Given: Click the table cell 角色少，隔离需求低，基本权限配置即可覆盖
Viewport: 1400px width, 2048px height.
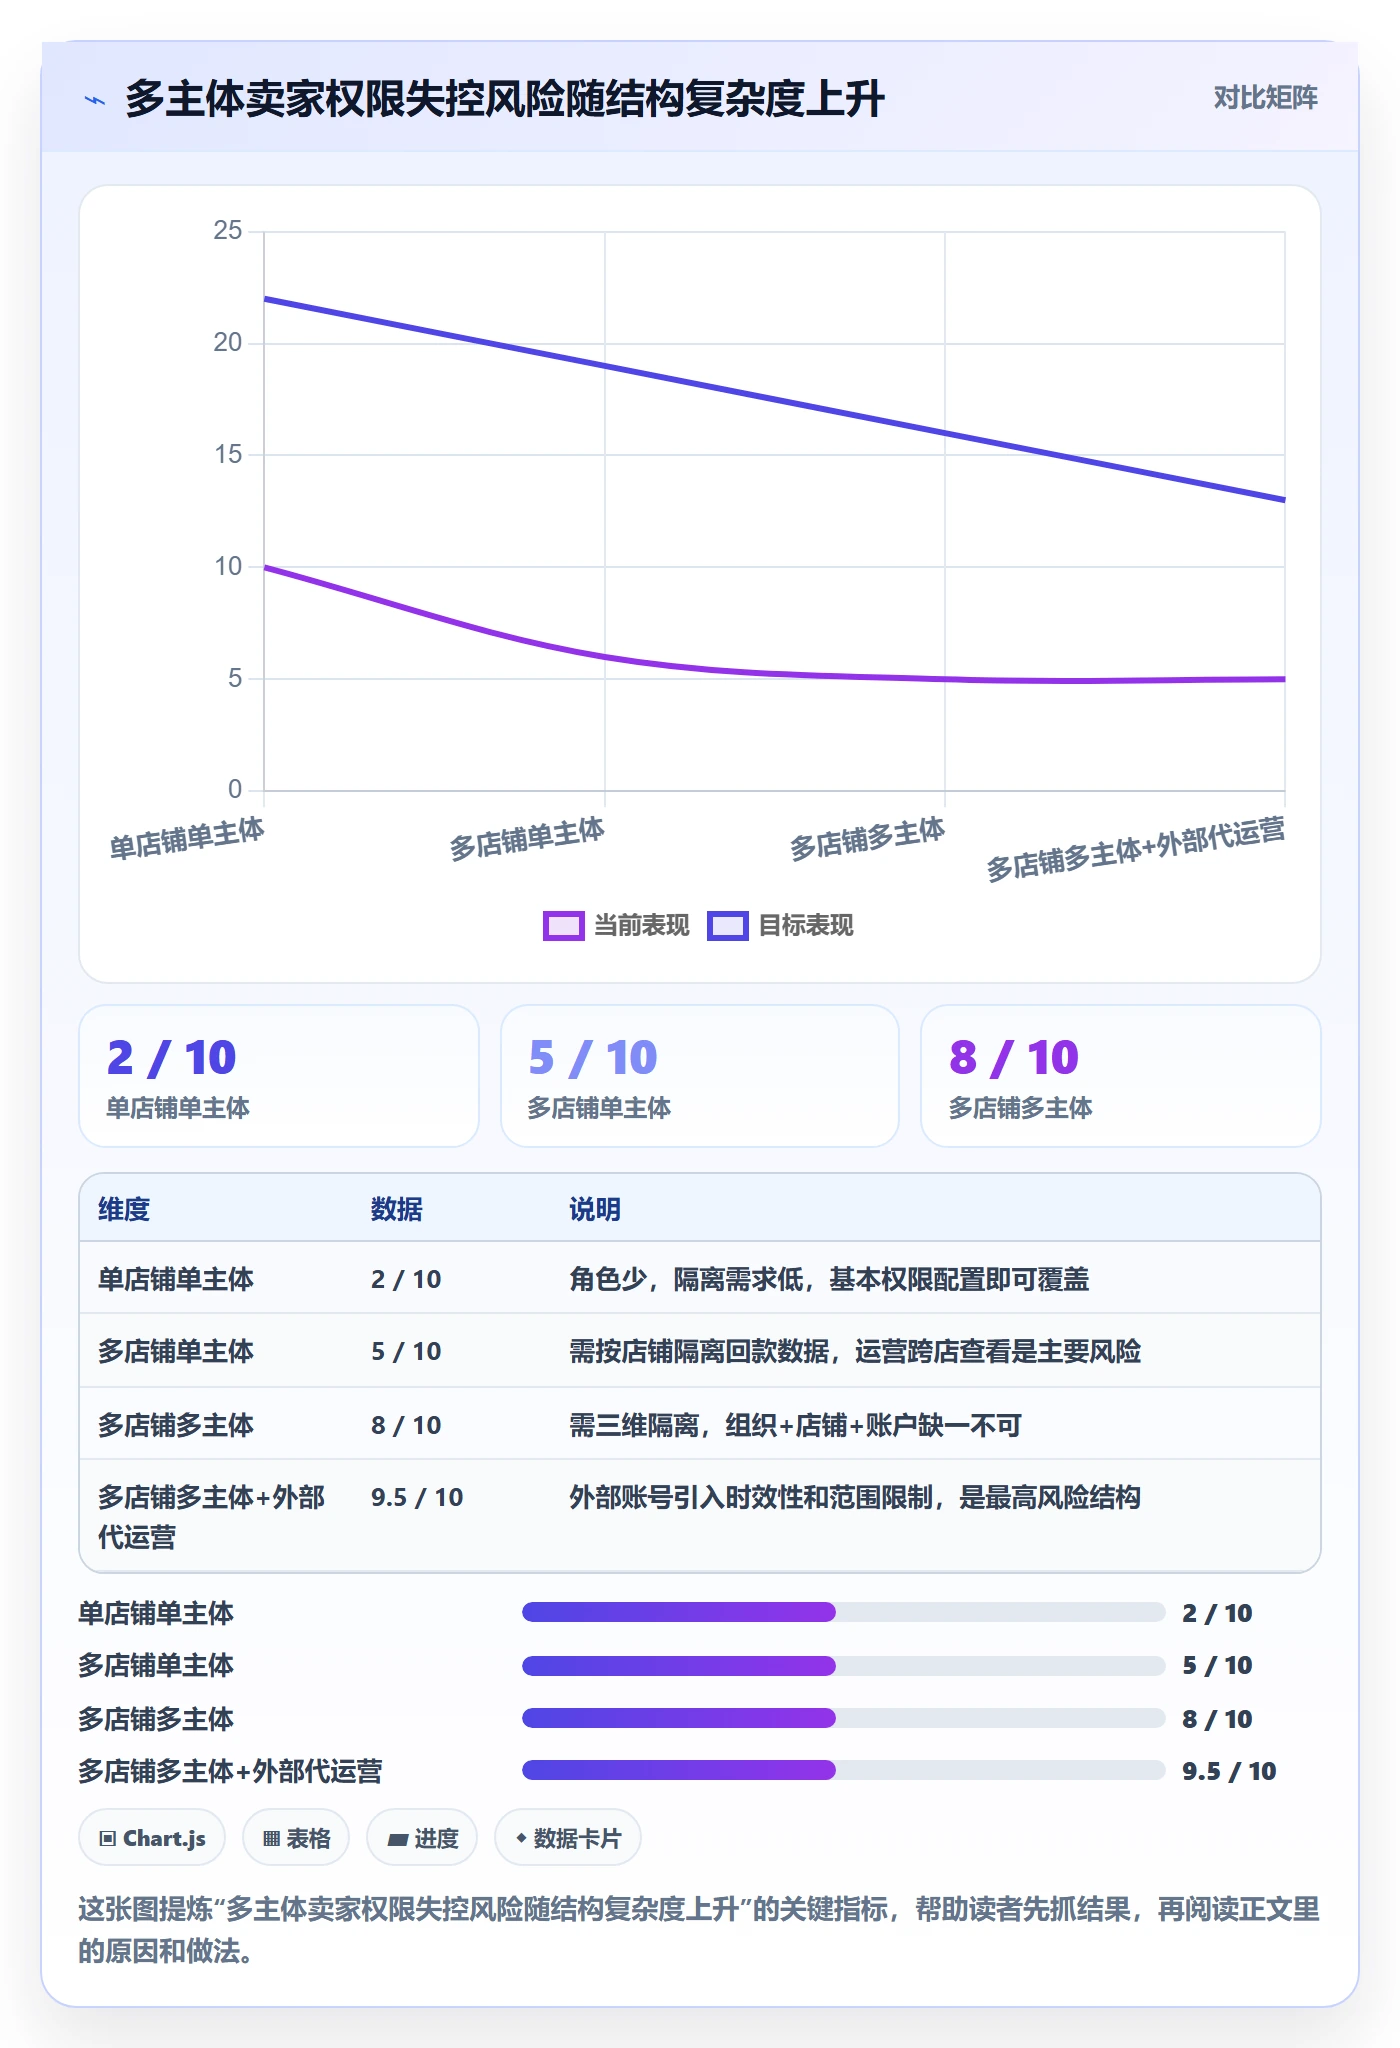Looking at the screenshot, I should pyautogui.click(x=829, y=1279).
